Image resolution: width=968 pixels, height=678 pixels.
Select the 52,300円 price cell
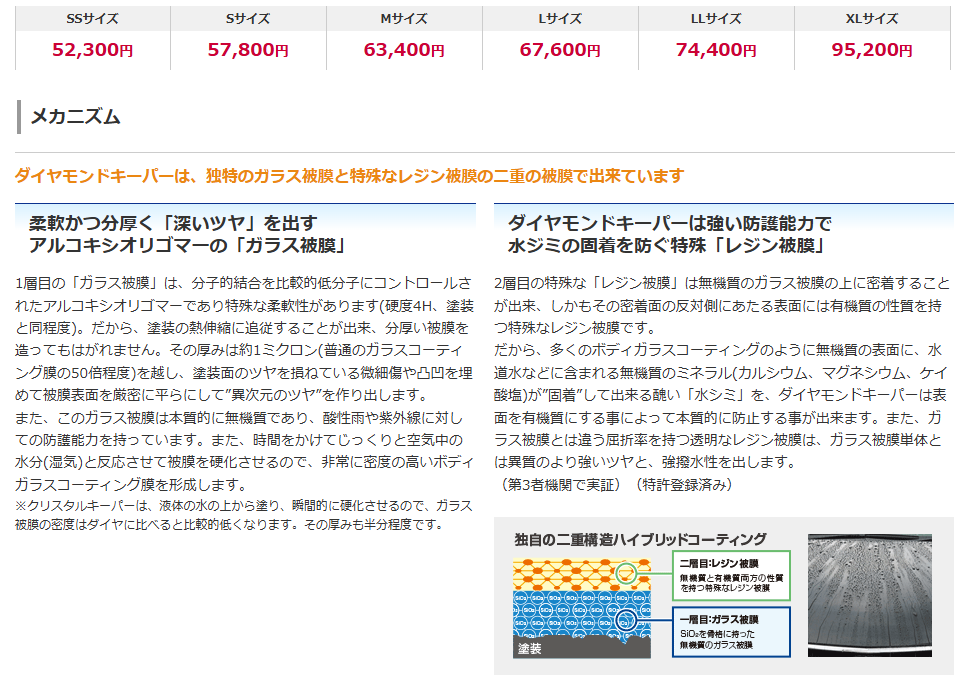click(x=93, y=50)
